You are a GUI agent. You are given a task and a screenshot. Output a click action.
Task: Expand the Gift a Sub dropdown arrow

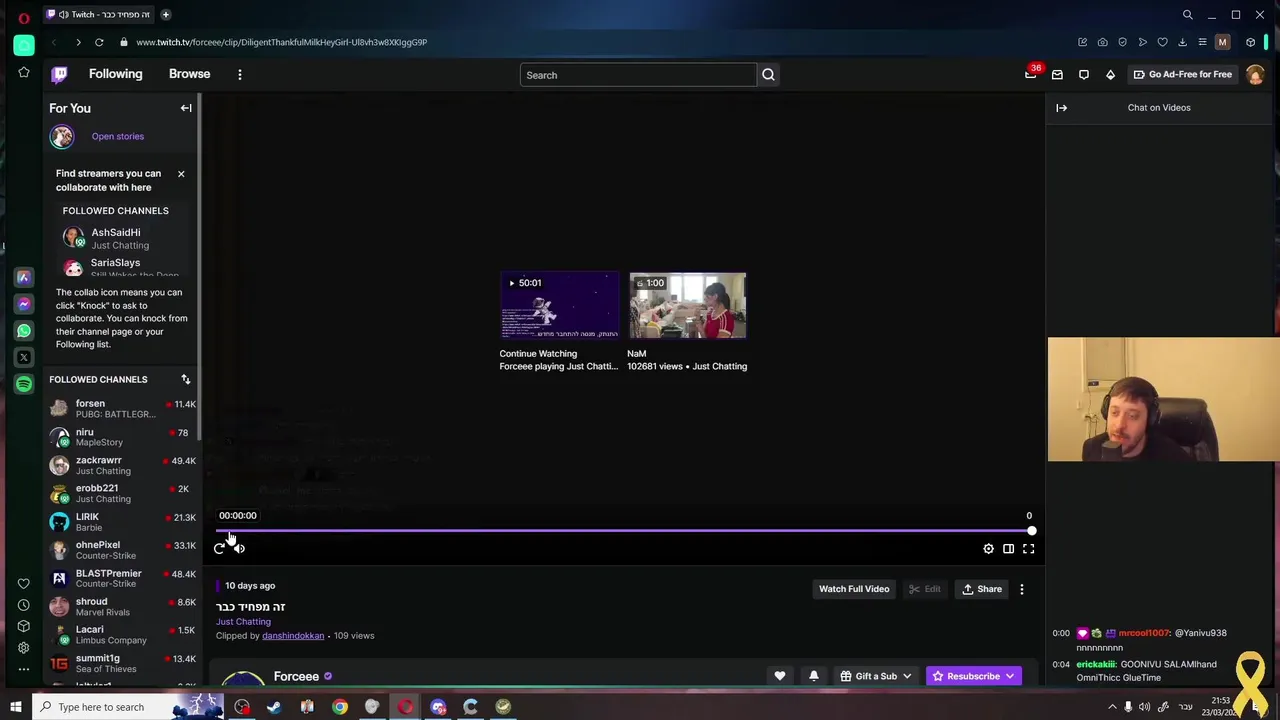(907, 677)
